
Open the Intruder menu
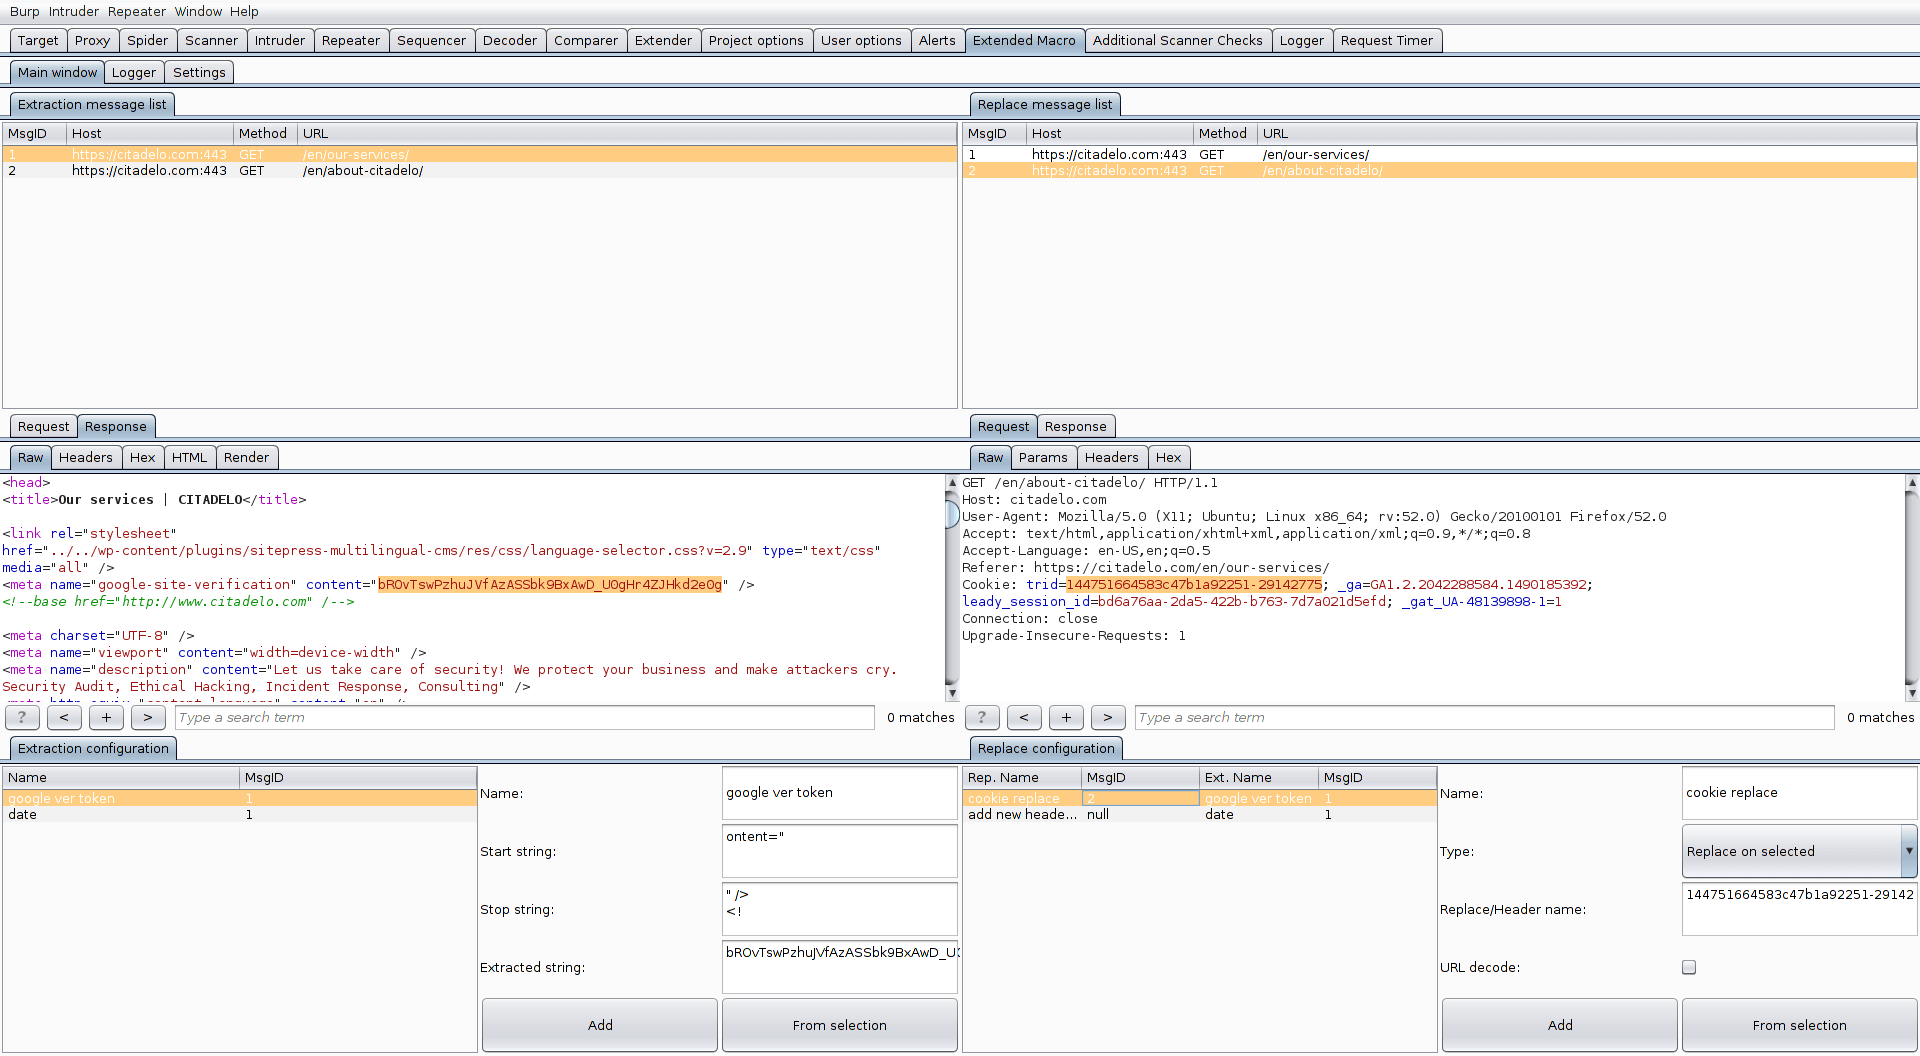73,11
